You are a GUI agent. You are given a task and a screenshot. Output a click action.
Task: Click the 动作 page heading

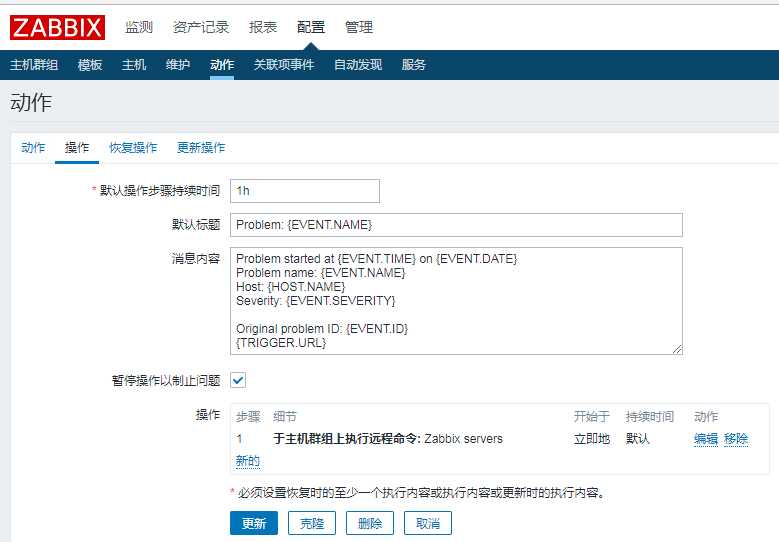pyautogui.click(x=31, y=102)
